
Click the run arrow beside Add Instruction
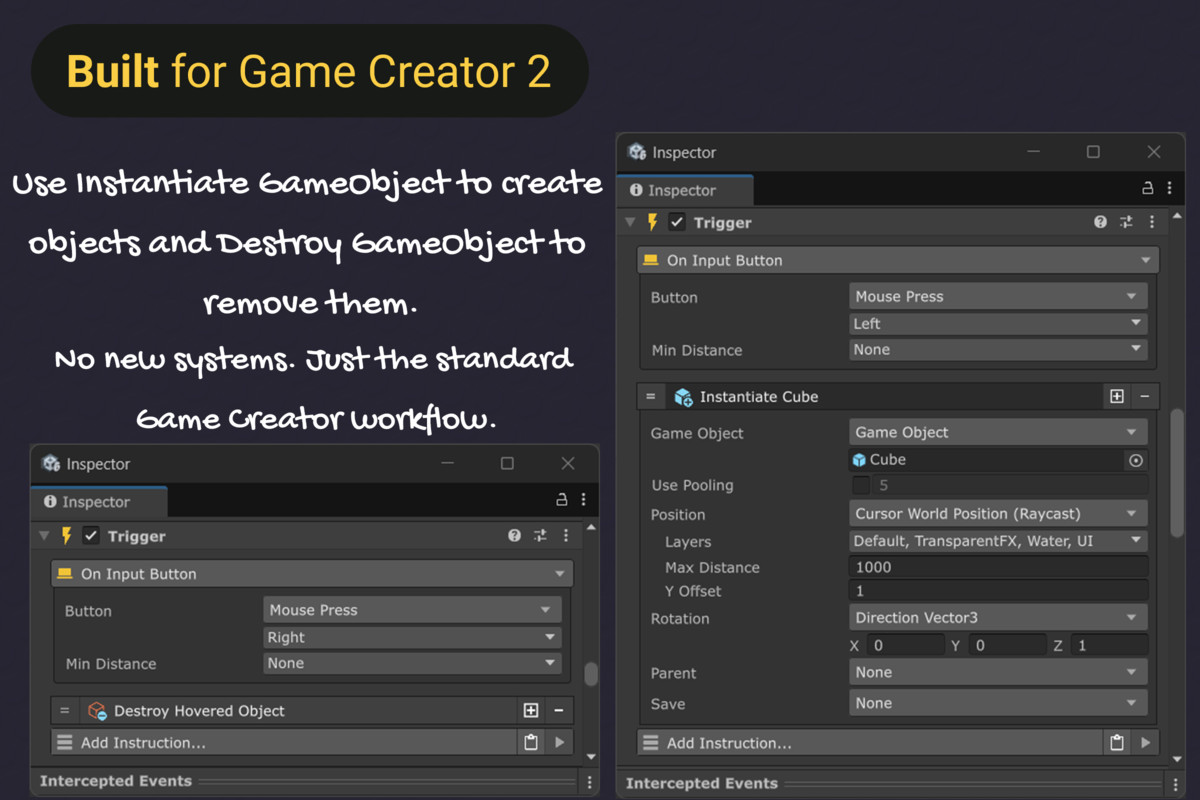[x=1146, y=743]
